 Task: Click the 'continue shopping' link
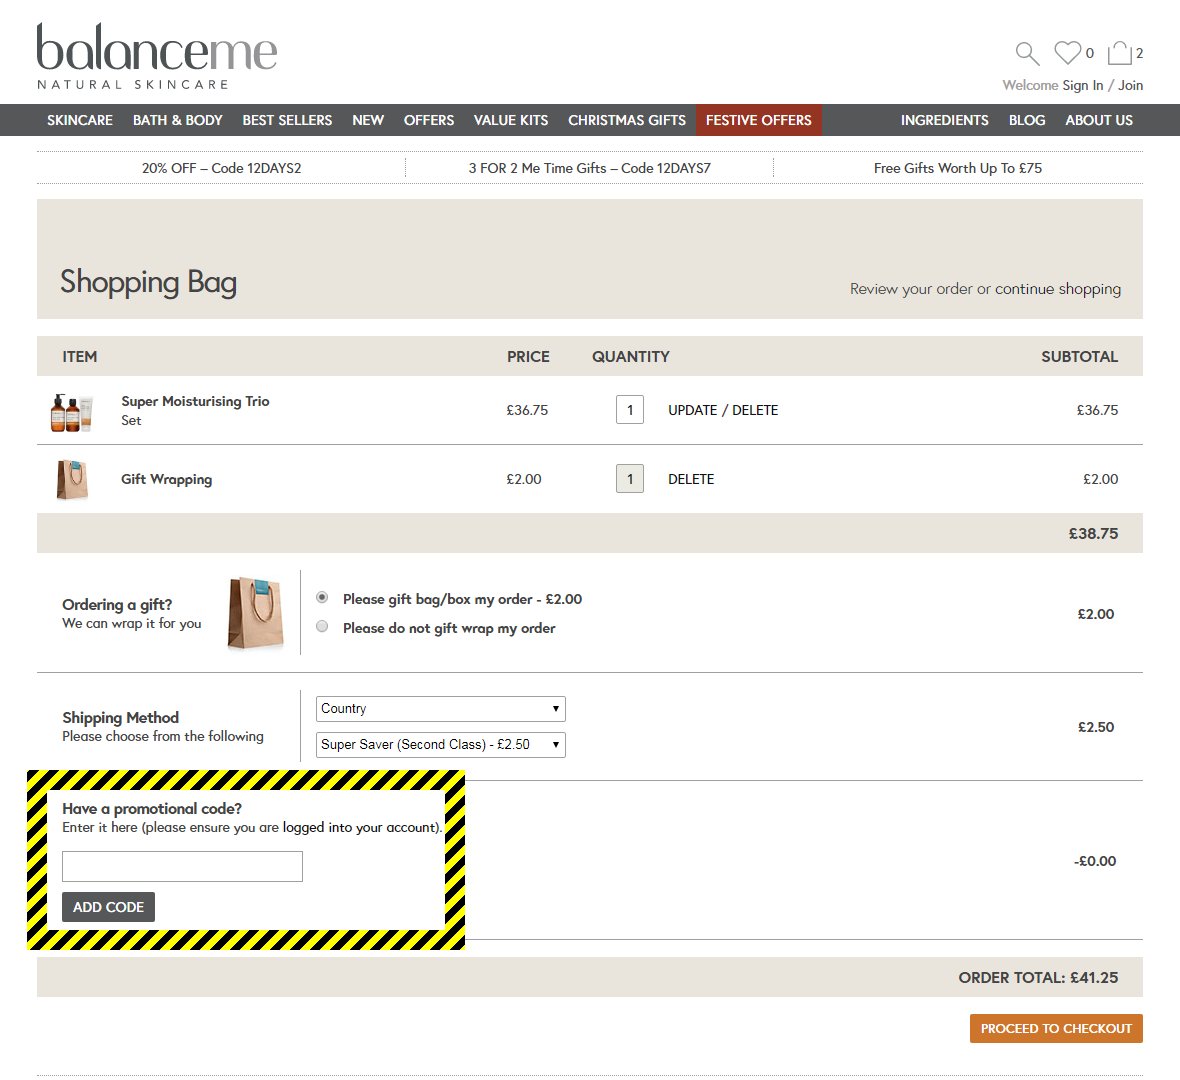click(x=1057, y=289)
